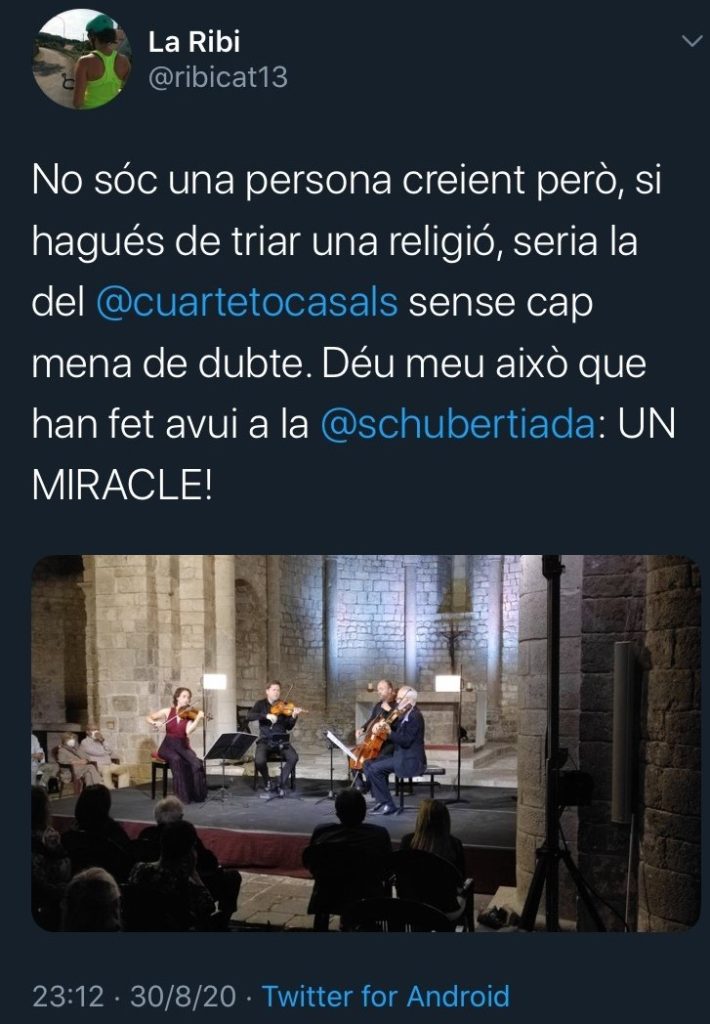Expand the tweet options chevron

[x=691, y=42]
